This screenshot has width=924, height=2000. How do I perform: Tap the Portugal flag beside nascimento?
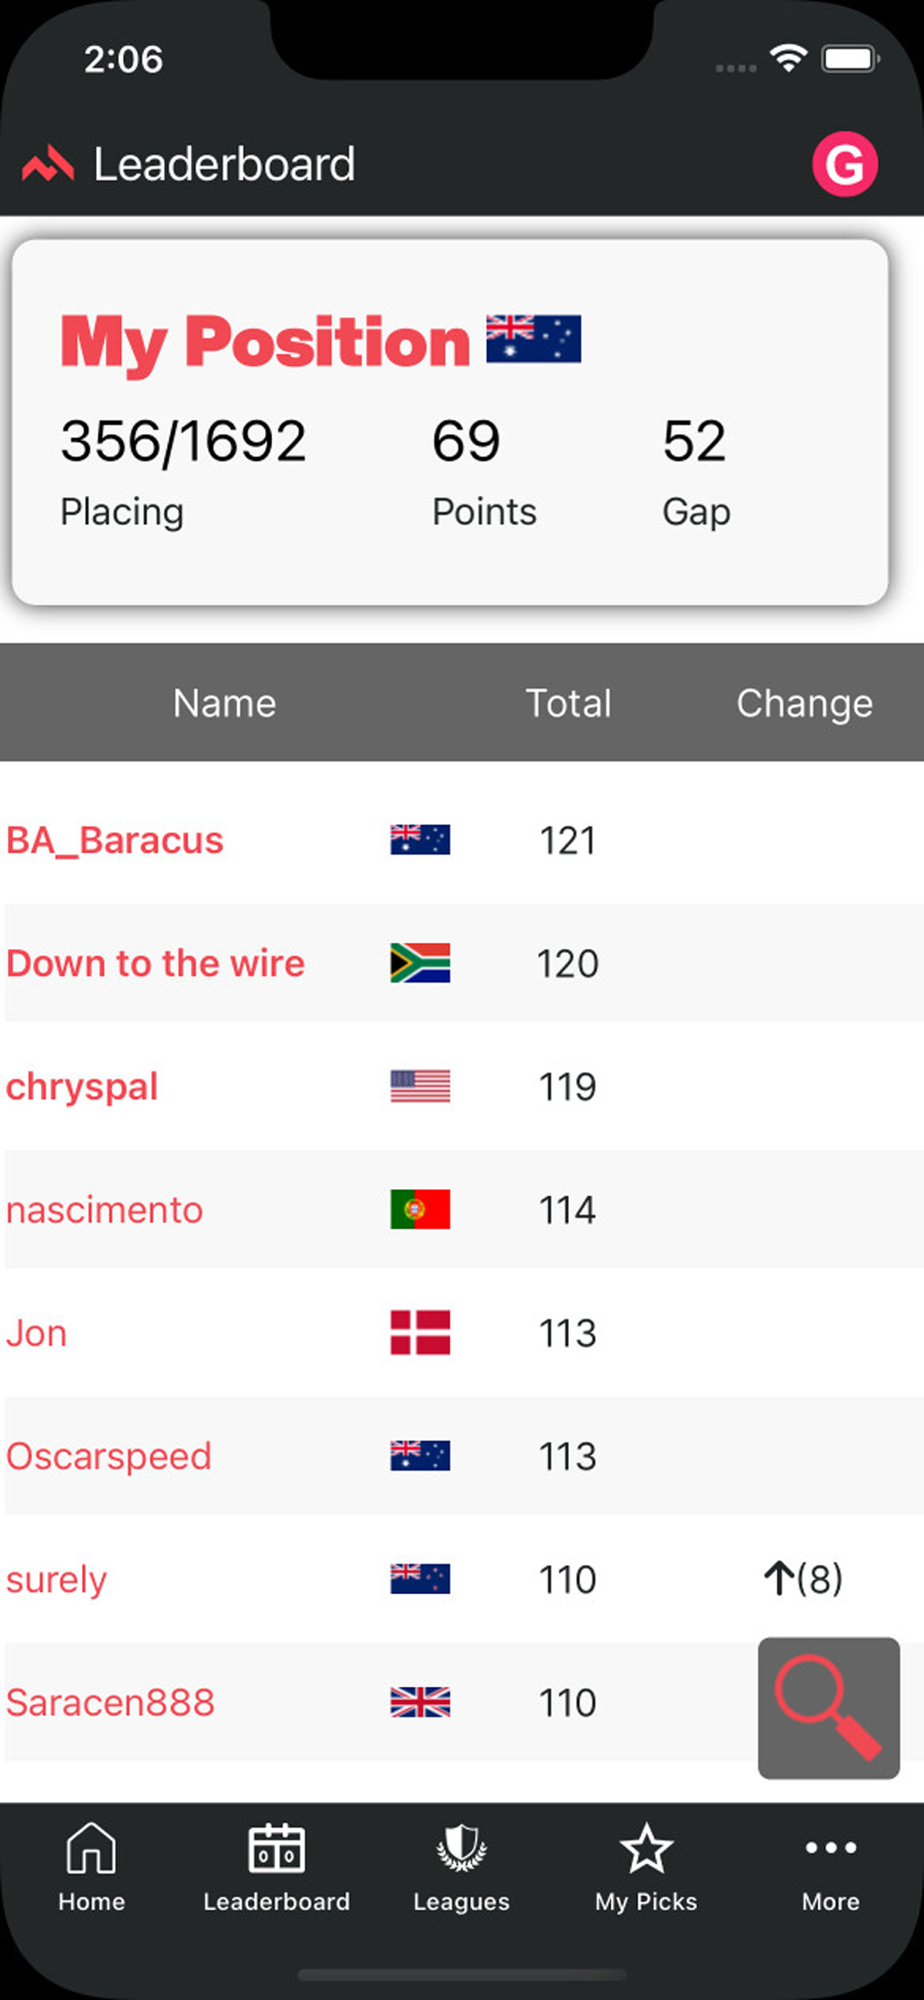coord(420,1210)
